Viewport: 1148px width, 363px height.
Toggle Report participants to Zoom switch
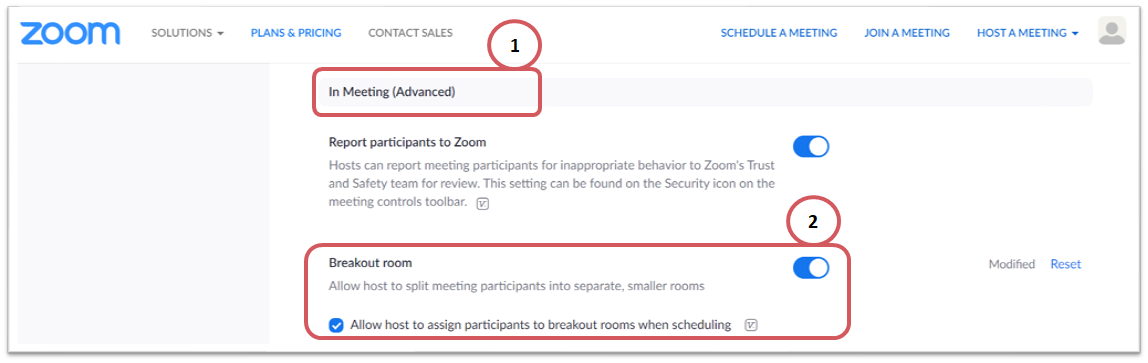coord(811,146)
